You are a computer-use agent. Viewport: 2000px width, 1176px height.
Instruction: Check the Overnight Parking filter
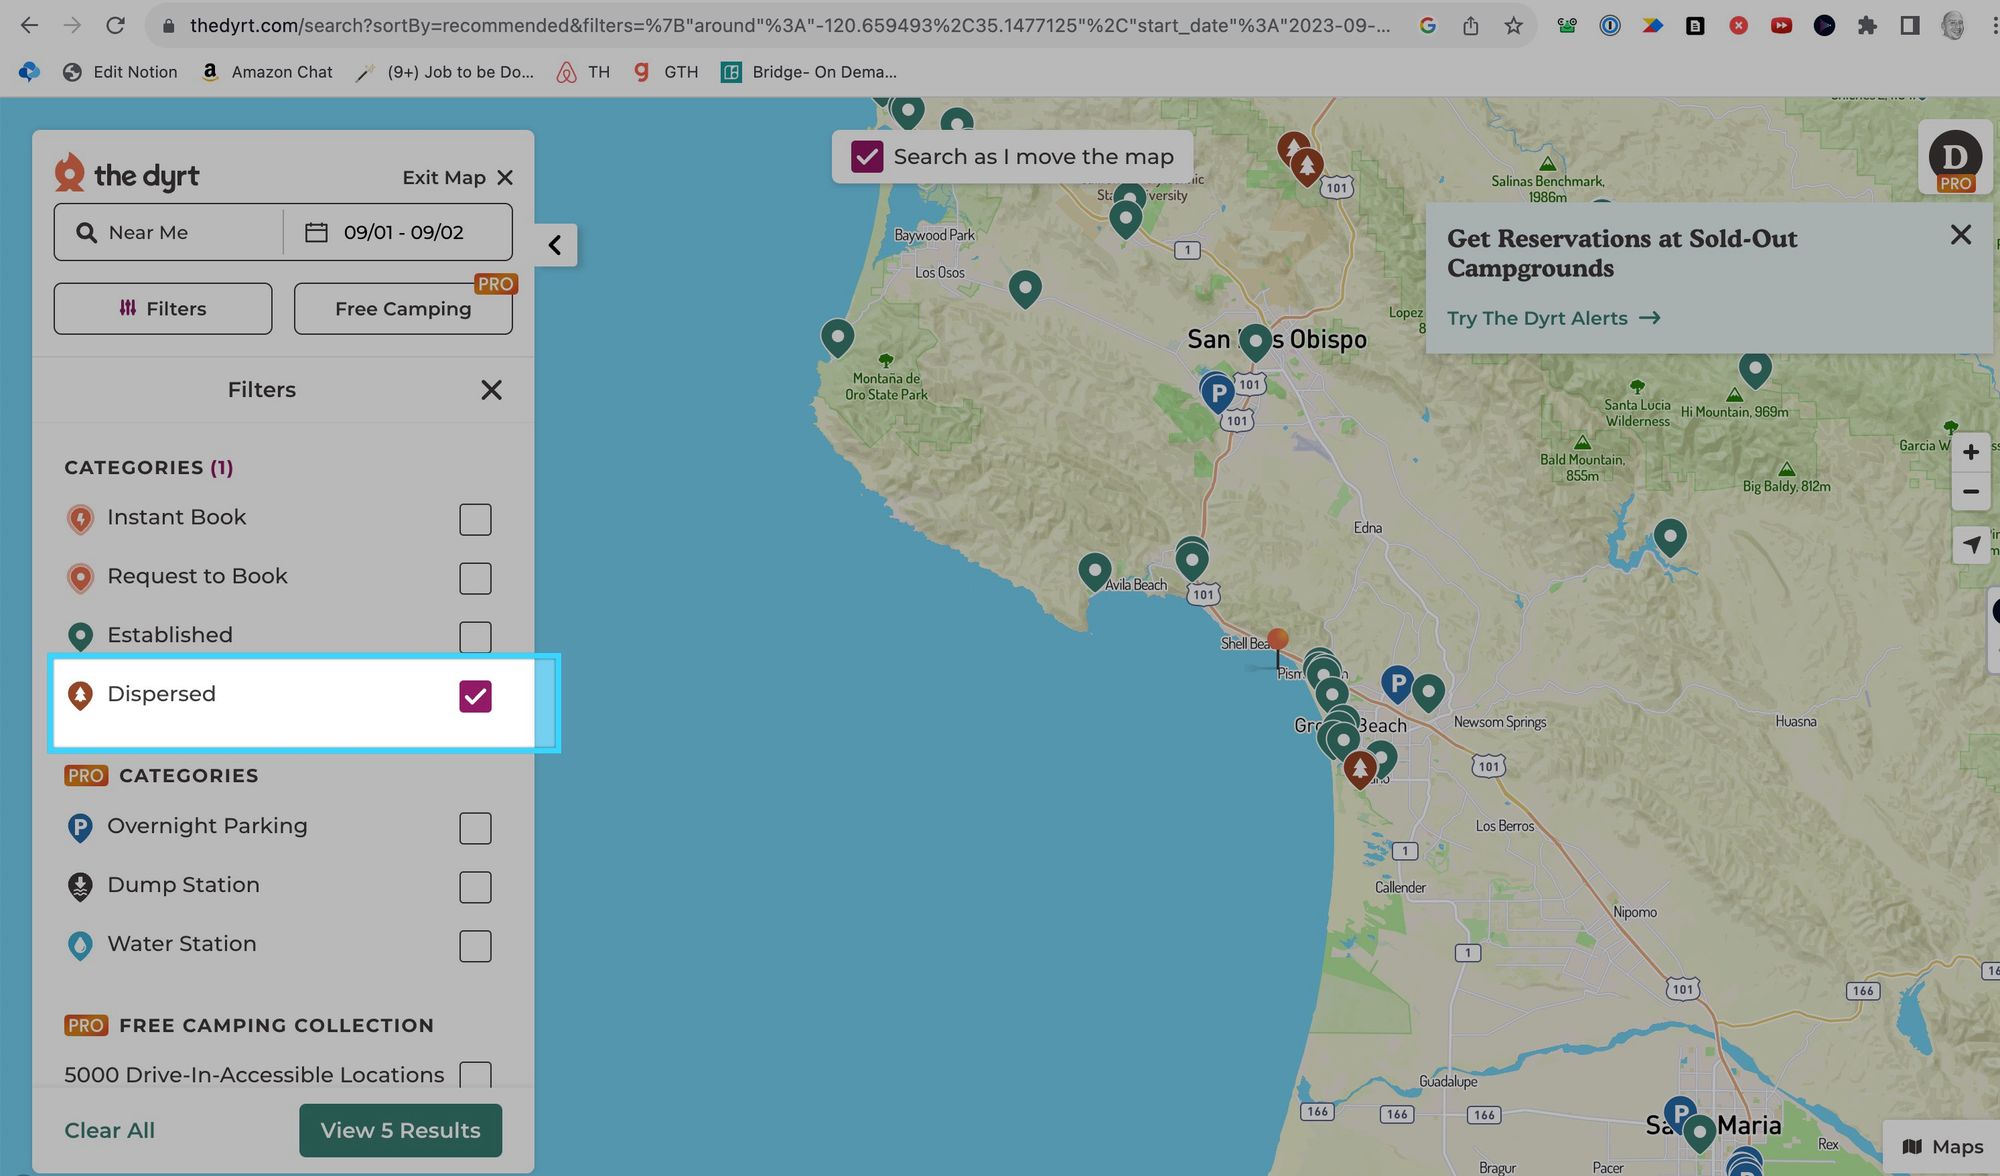475,828
